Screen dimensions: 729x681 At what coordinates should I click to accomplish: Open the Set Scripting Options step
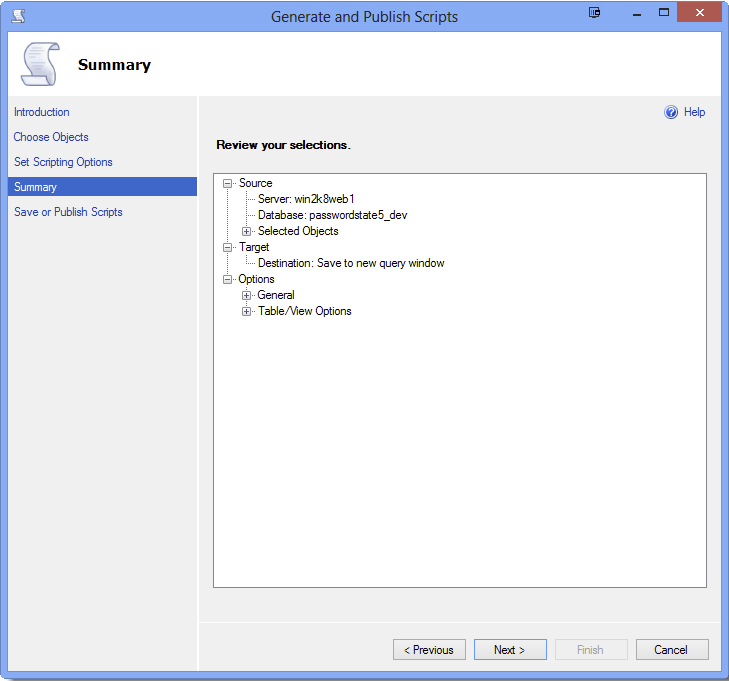point(63,162)
